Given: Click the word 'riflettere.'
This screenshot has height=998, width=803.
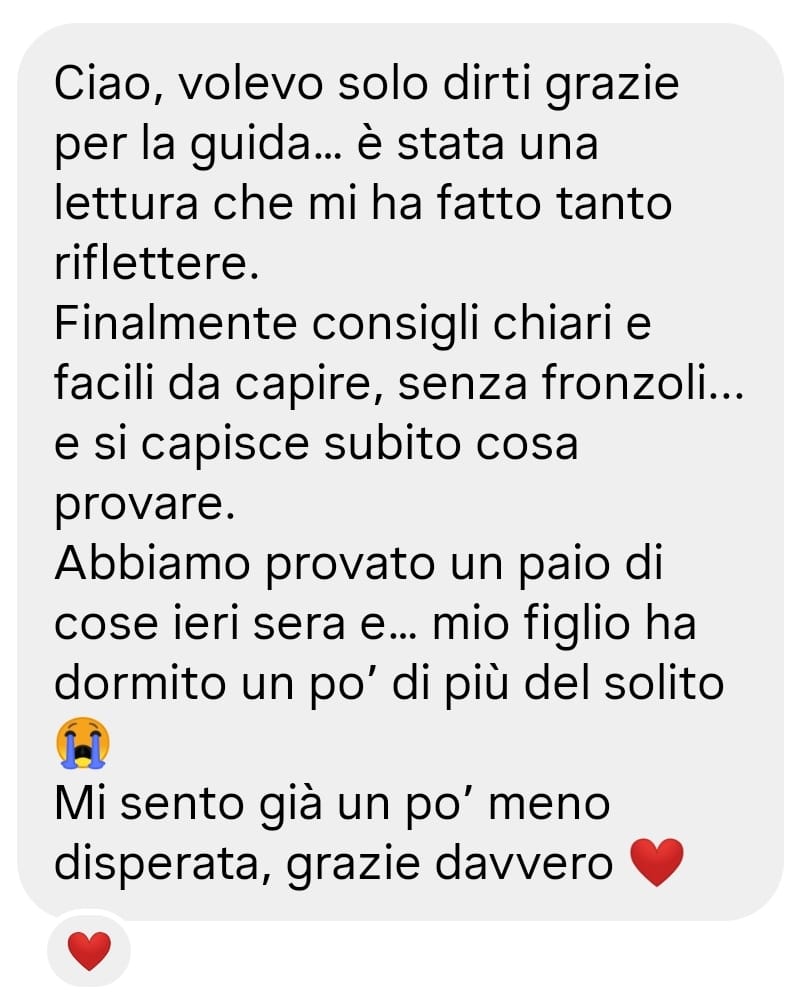Looking at the screenshot, I should pyautogui.click(x=157, y=263).
